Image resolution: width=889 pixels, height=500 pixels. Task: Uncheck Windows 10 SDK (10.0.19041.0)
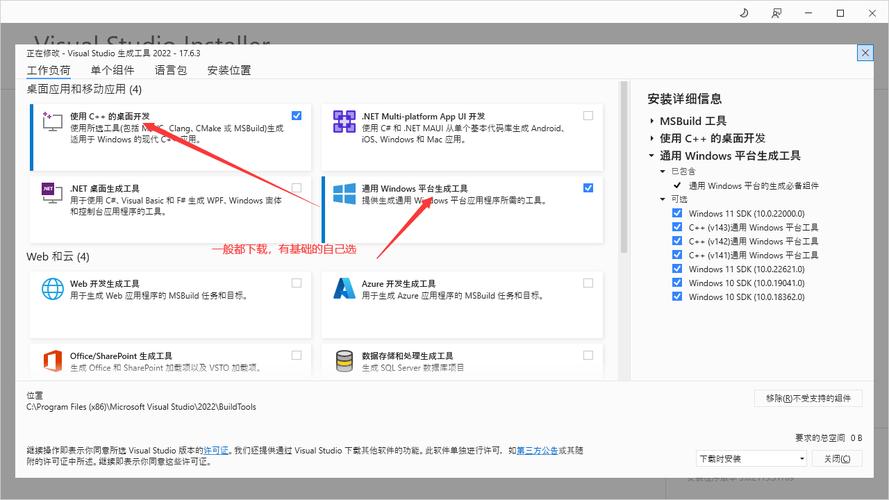677,282
